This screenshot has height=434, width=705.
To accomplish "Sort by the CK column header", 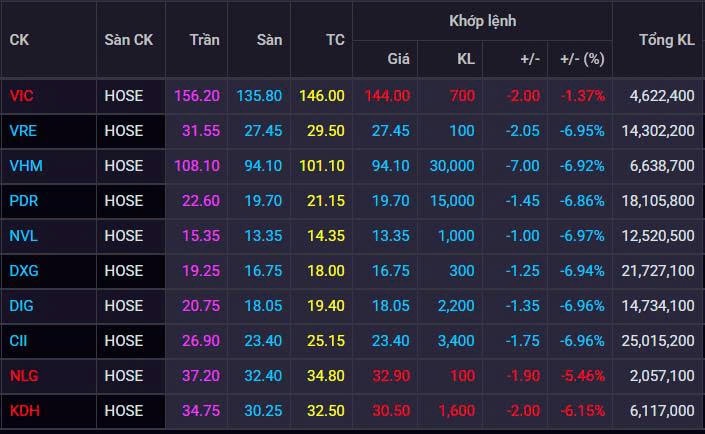I will click(x=19, y=40).
